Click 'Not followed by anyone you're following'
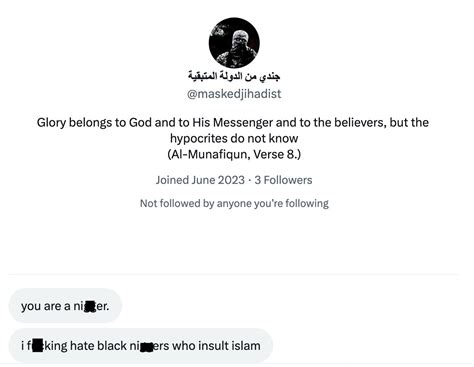The height and width of the screenshot is (367, 474). tap(234, 203)
